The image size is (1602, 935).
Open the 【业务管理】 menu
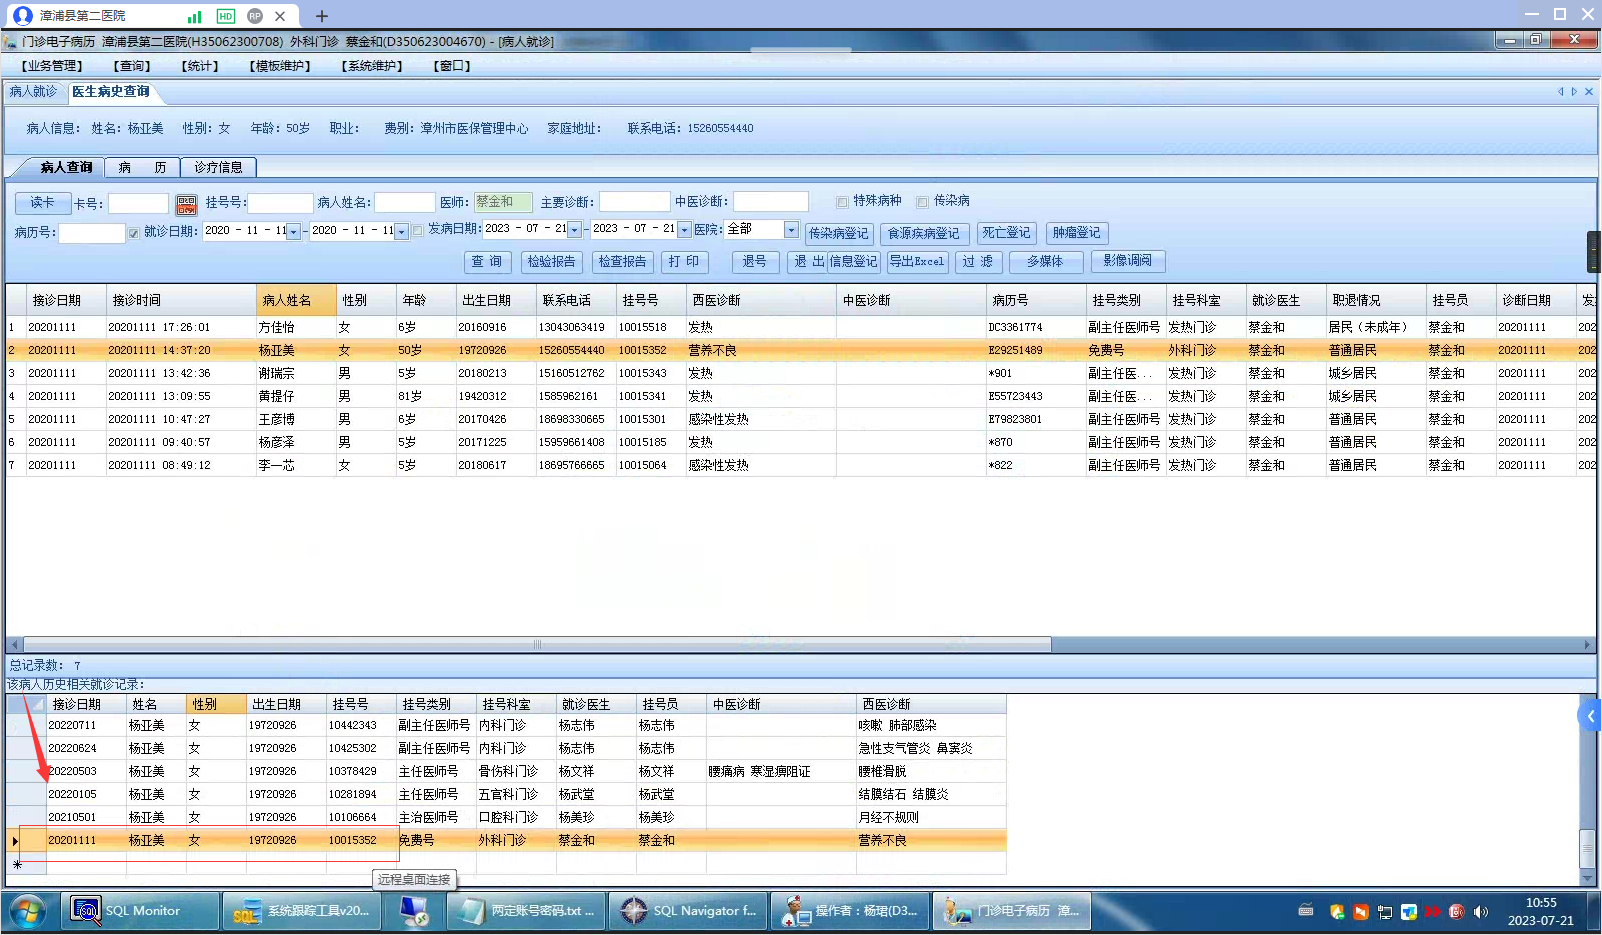[52, 66]
